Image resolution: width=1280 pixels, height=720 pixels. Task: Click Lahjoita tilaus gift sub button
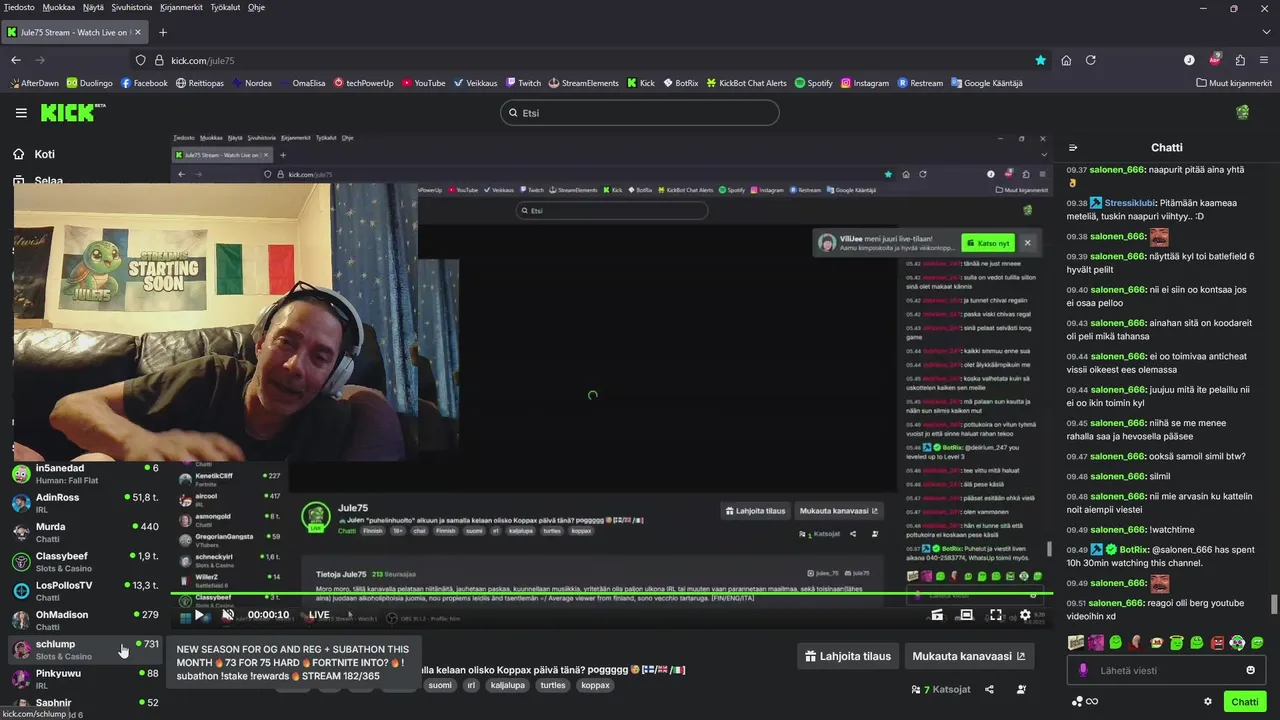(849, 656)
